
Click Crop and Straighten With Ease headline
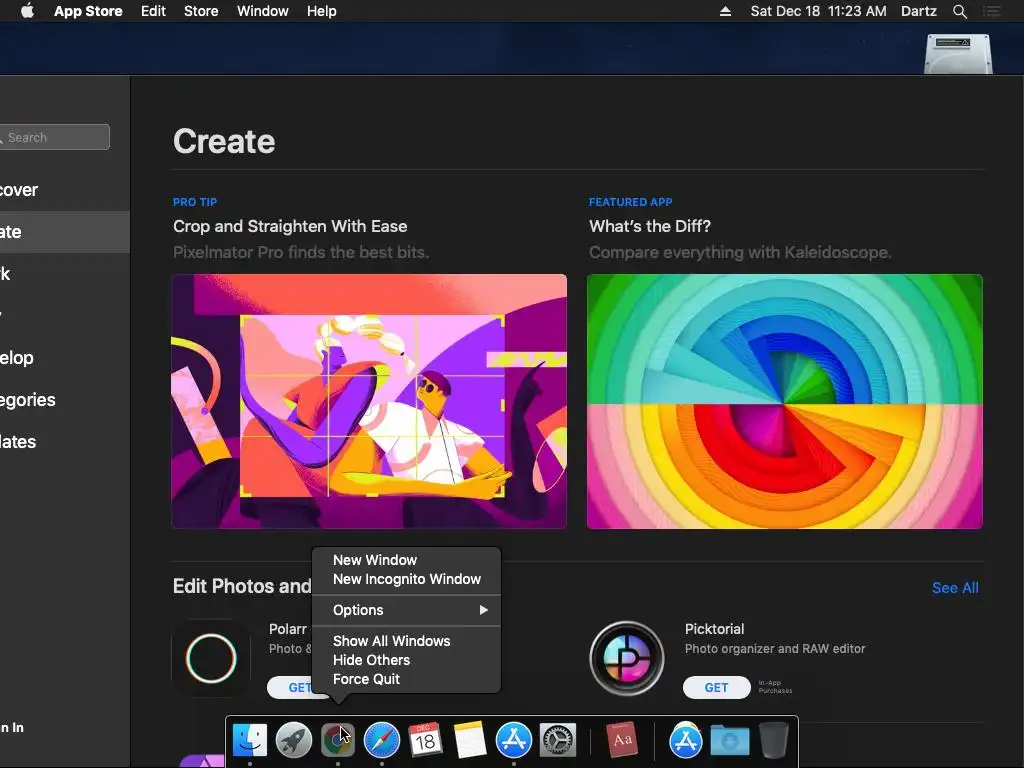(290, 226)
